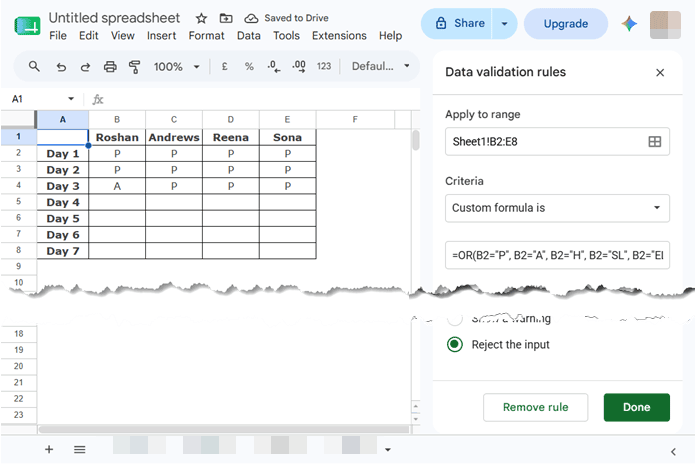Edit the Apply to range field
Viewport: 696px width, 464px height.
pos(557,142)
